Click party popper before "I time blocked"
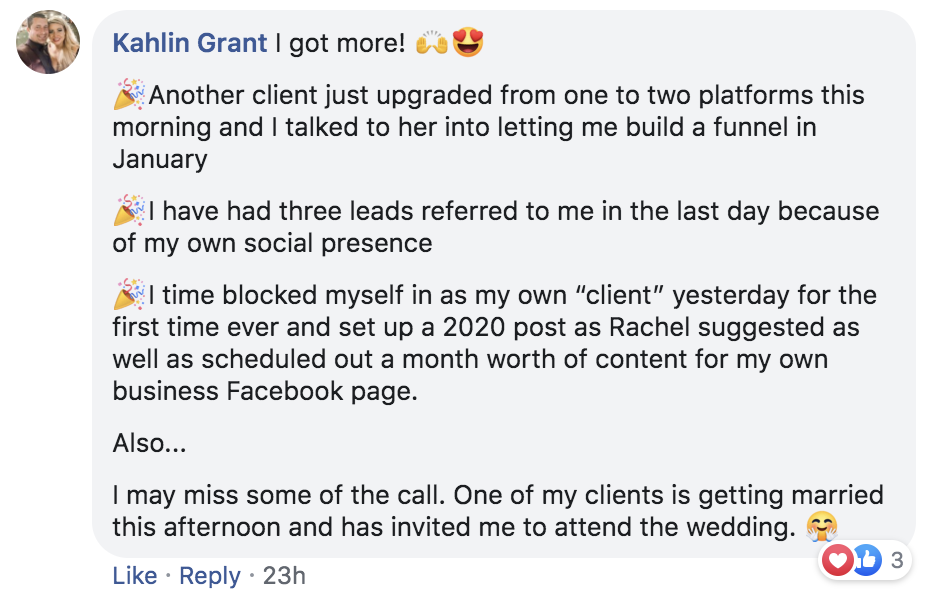The image size is (928, 602). [129, 295]
